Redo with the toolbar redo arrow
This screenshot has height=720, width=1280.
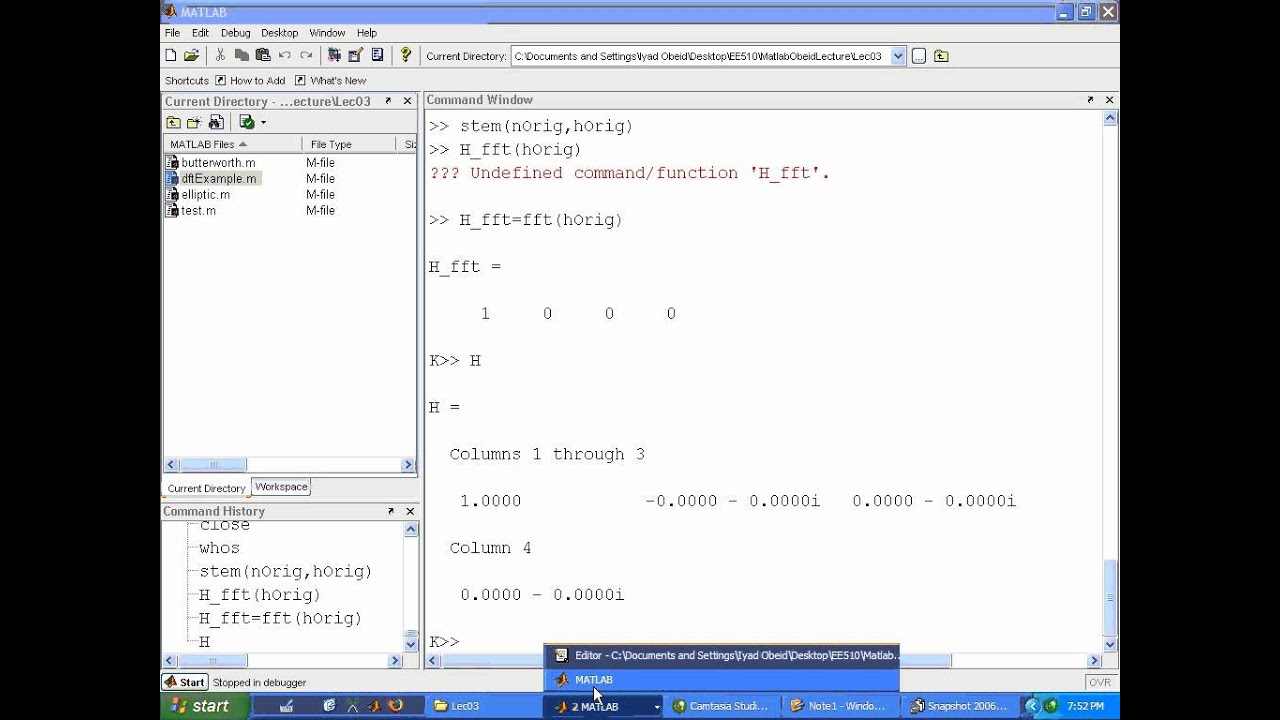306,56
